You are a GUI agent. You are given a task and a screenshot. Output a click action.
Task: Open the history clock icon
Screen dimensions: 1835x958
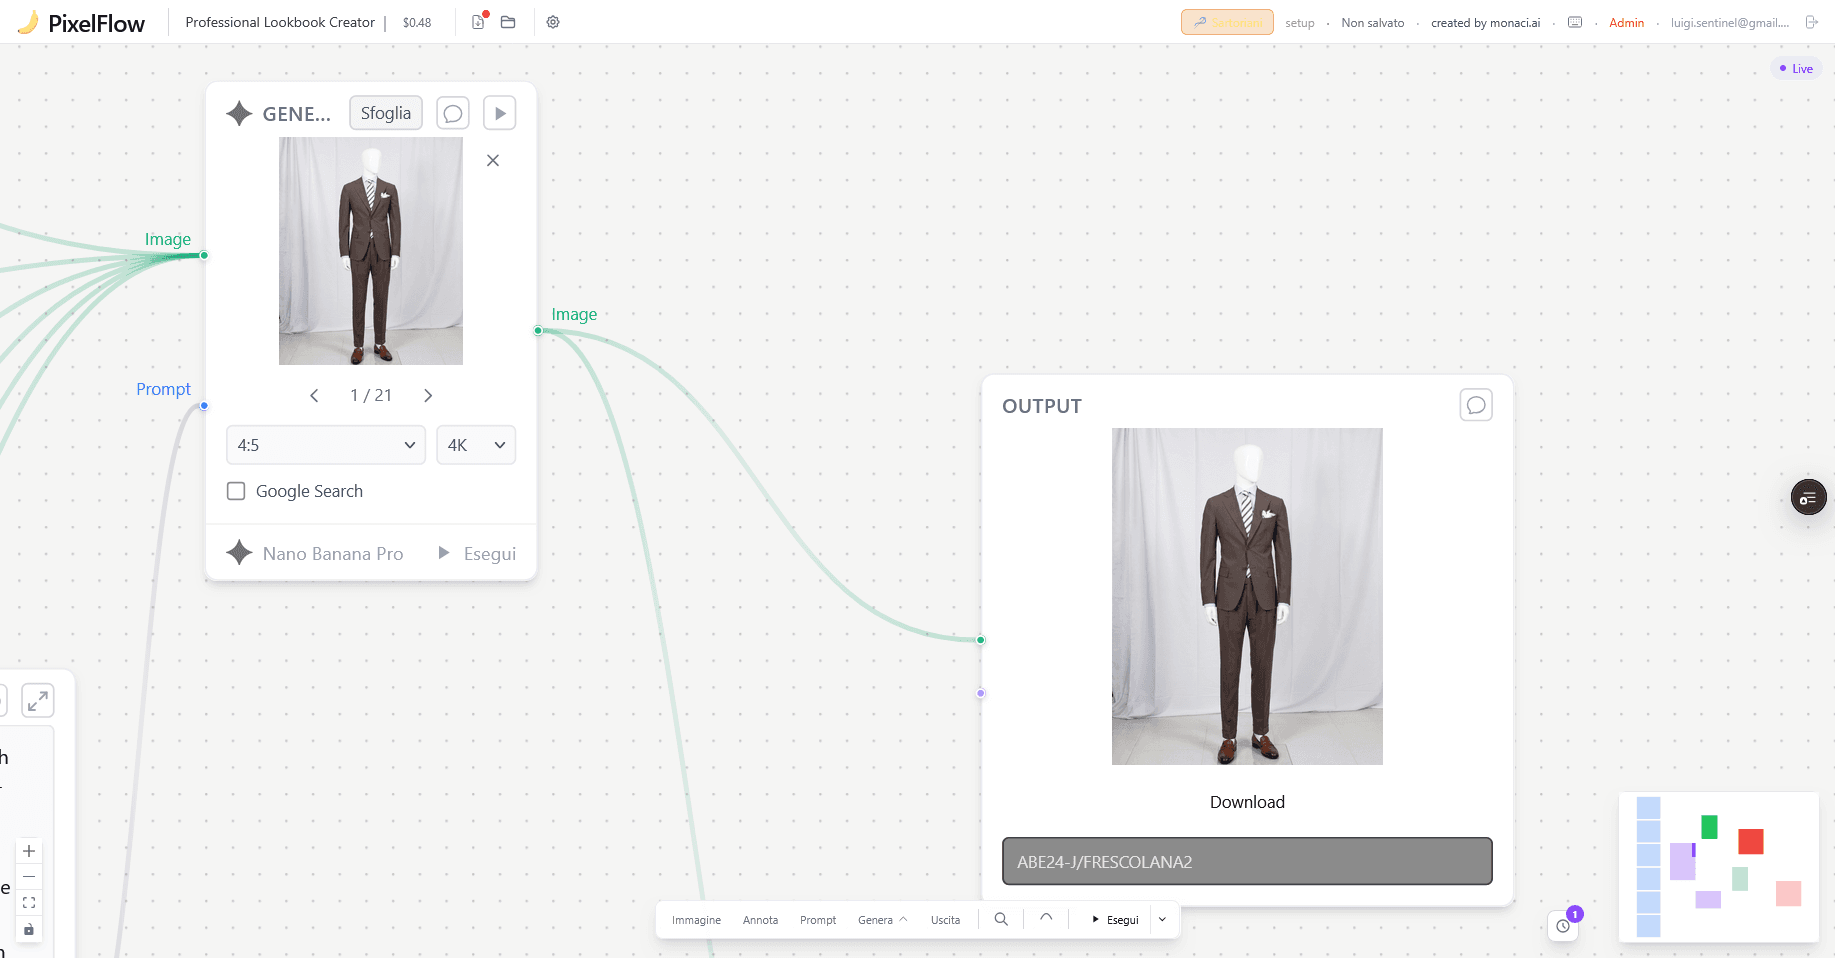(x=1563, y=926)
